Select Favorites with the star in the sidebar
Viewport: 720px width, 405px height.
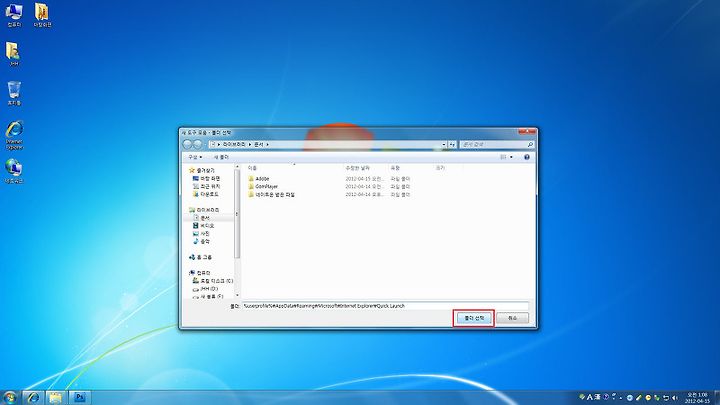(202, 170)
